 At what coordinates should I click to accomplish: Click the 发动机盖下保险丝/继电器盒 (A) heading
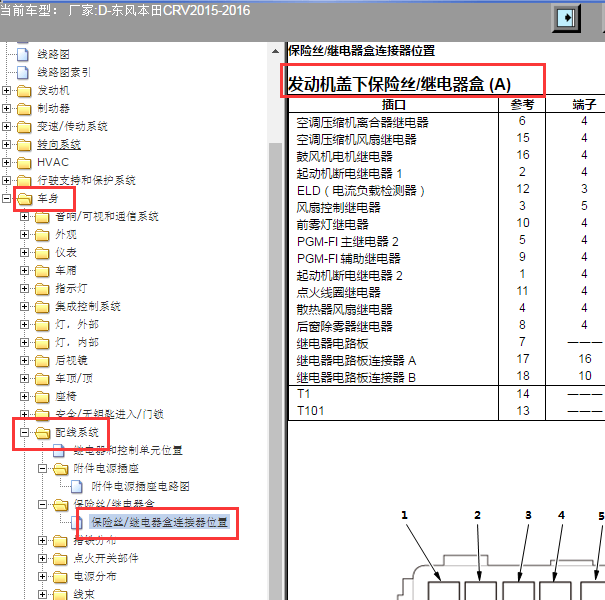399,84
